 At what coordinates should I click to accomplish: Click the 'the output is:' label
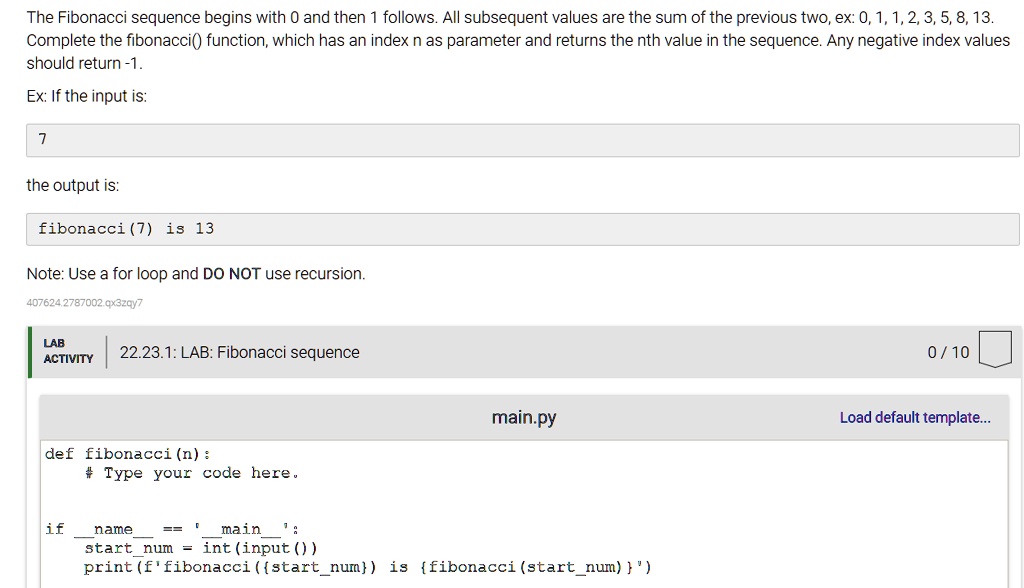tap(72, 186)
